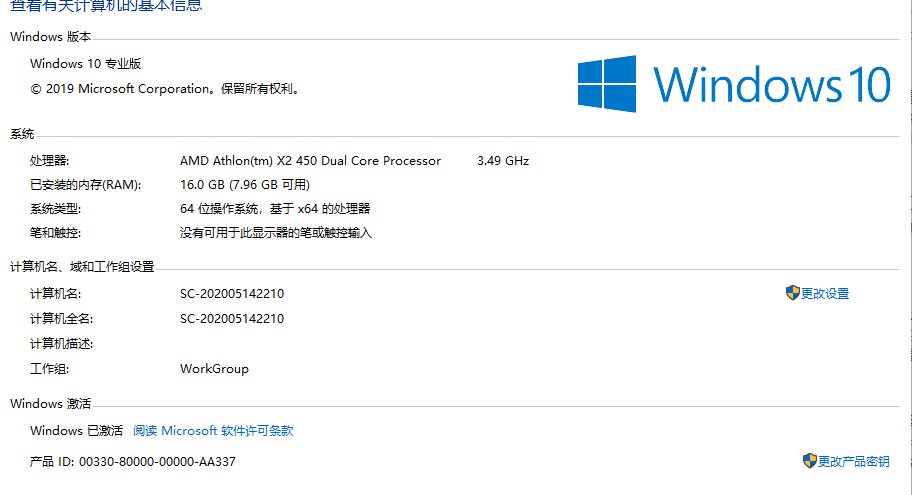Open 阅读 Microsoft 软件许可条款 link
912x495 pixels.
[x=213, y=430]
